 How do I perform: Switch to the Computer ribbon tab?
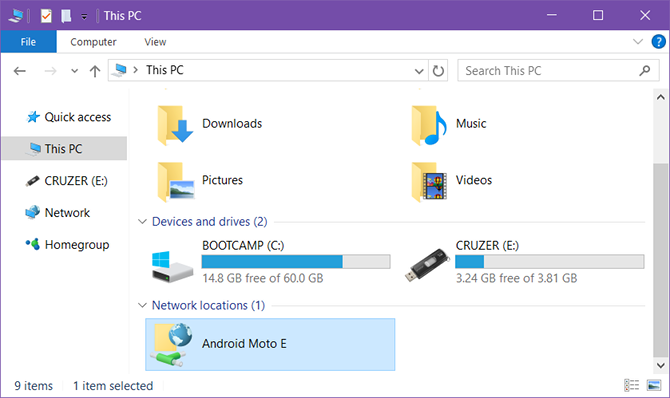93,42
